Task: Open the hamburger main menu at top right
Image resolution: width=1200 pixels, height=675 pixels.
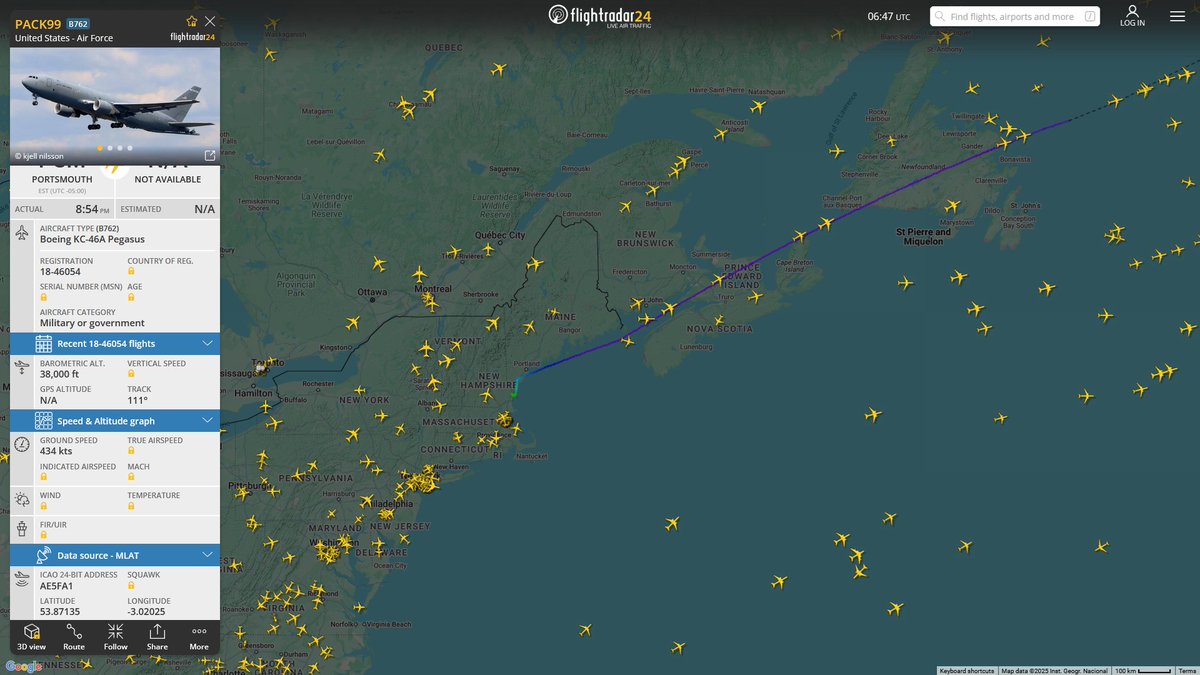Action: pyautogui.click(x=1177, y=16)
